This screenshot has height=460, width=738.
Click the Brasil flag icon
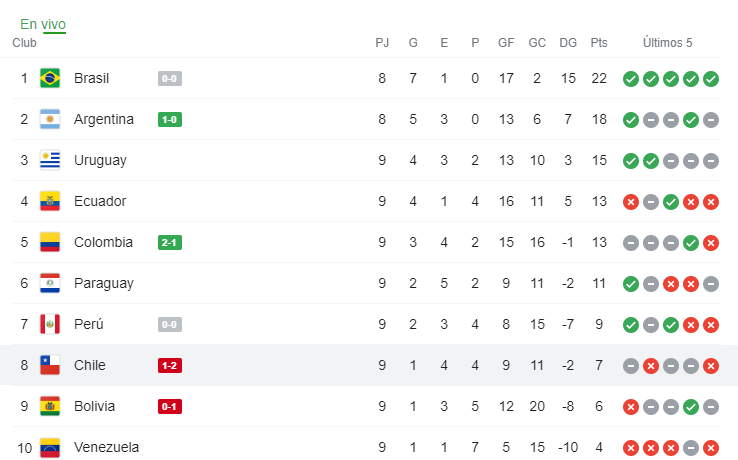(x=50, y=78)
